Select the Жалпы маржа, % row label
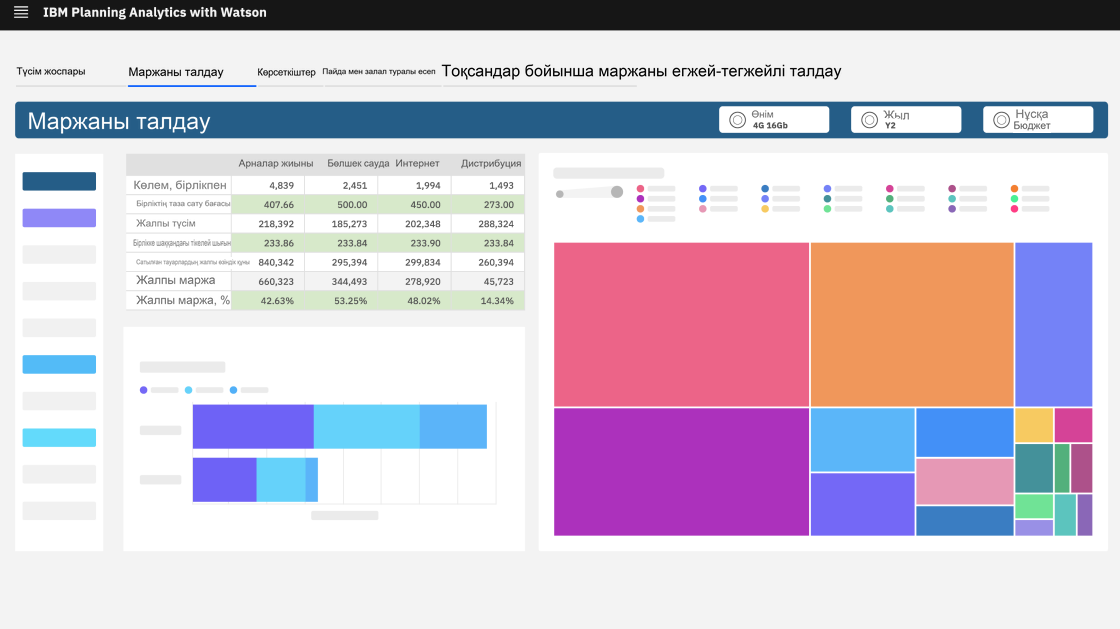The width and height of the screenshot is (1120, 629). point(183,301)
